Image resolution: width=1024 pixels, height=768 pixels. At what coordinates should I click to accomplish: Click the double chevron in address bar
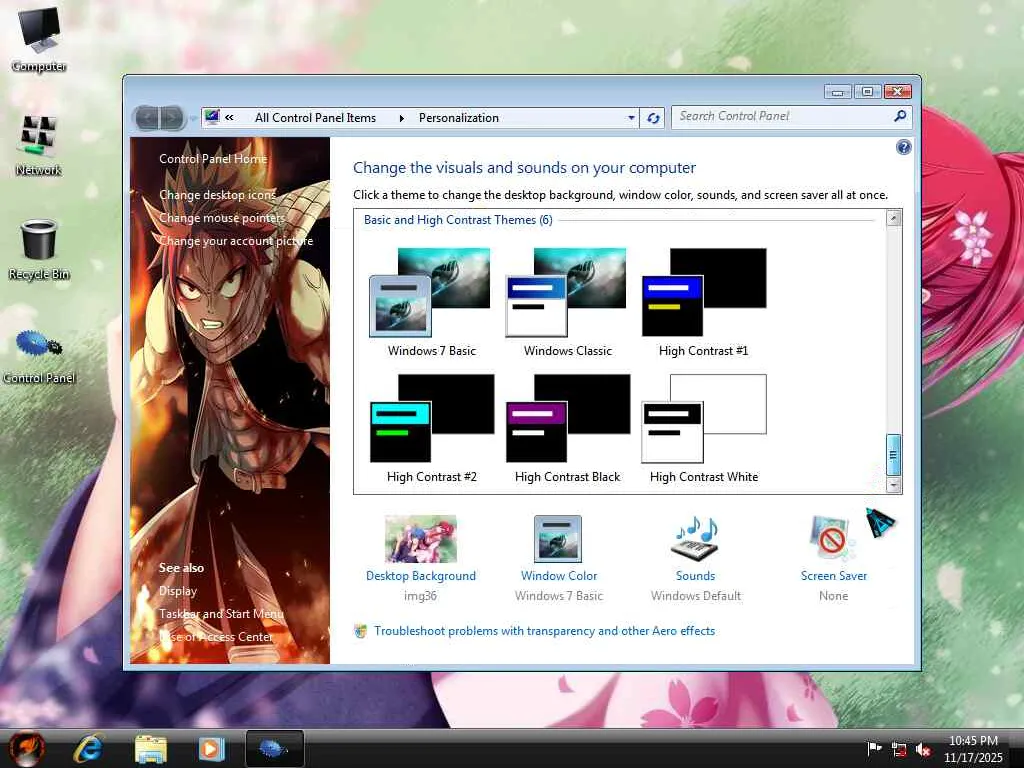(x=229, y=118)
